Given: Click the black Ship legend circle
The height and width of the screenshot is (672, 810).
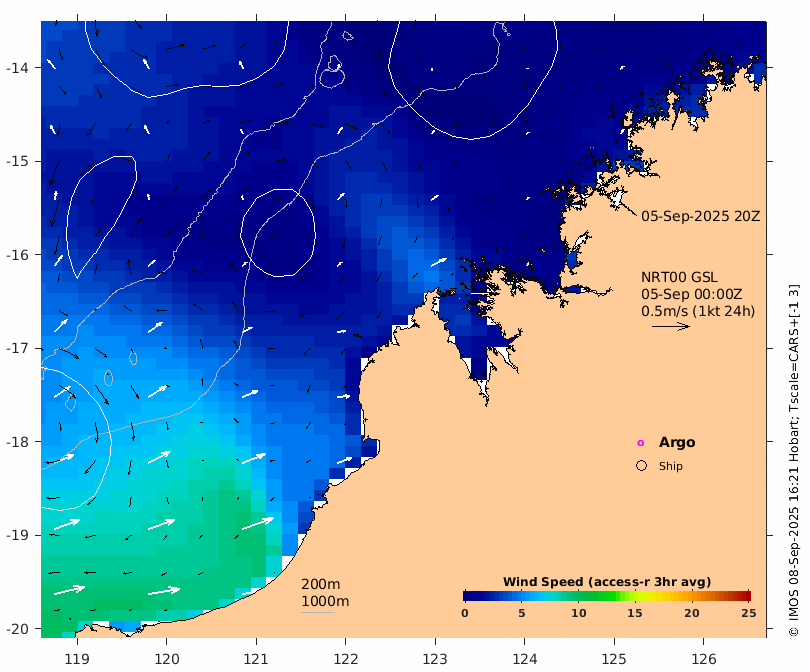Looking at the screenshot, I should click(x=641, y=466).
